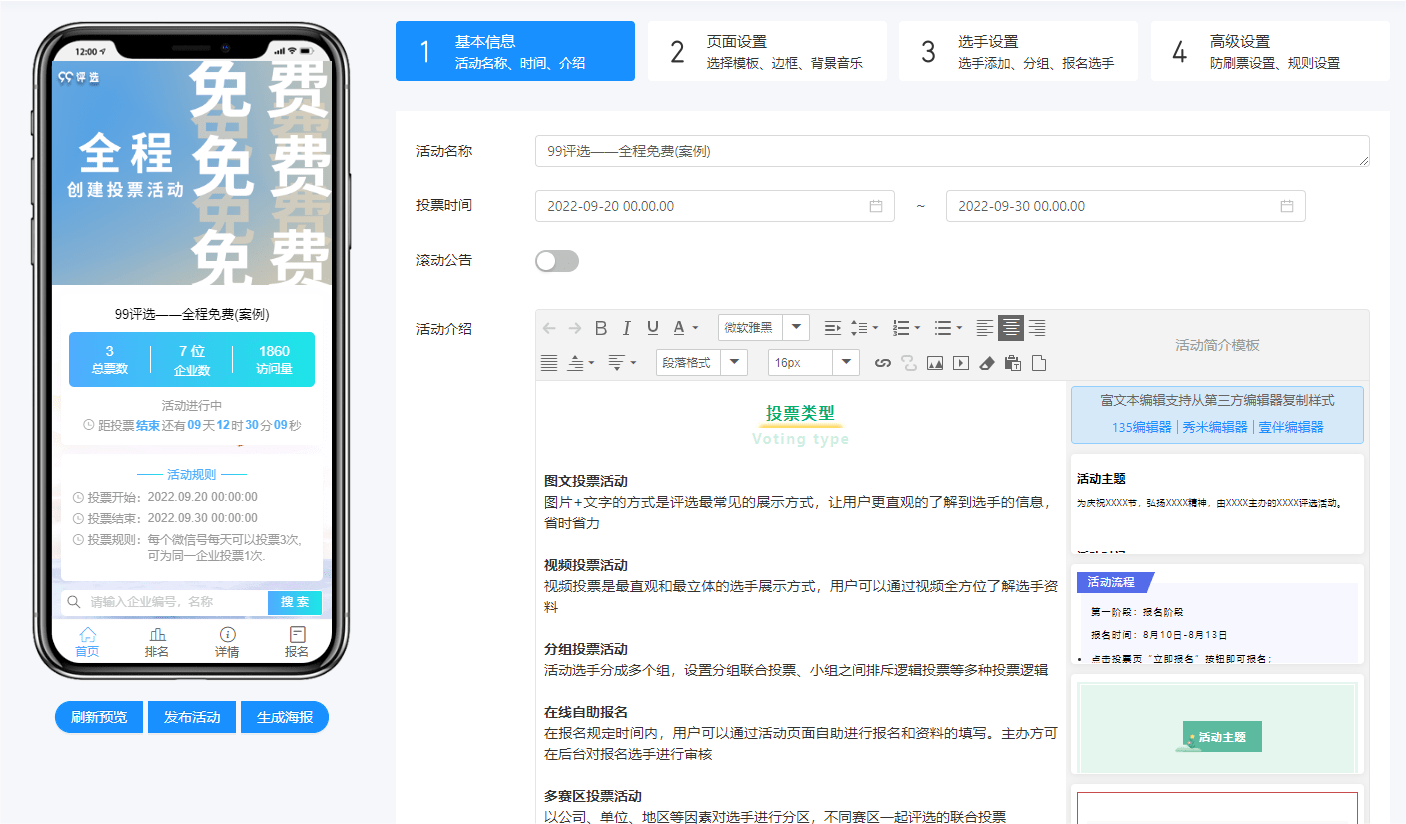Select center text alignment
The width and height of the screenshot is (1406, 824).
click(1011, 328)
